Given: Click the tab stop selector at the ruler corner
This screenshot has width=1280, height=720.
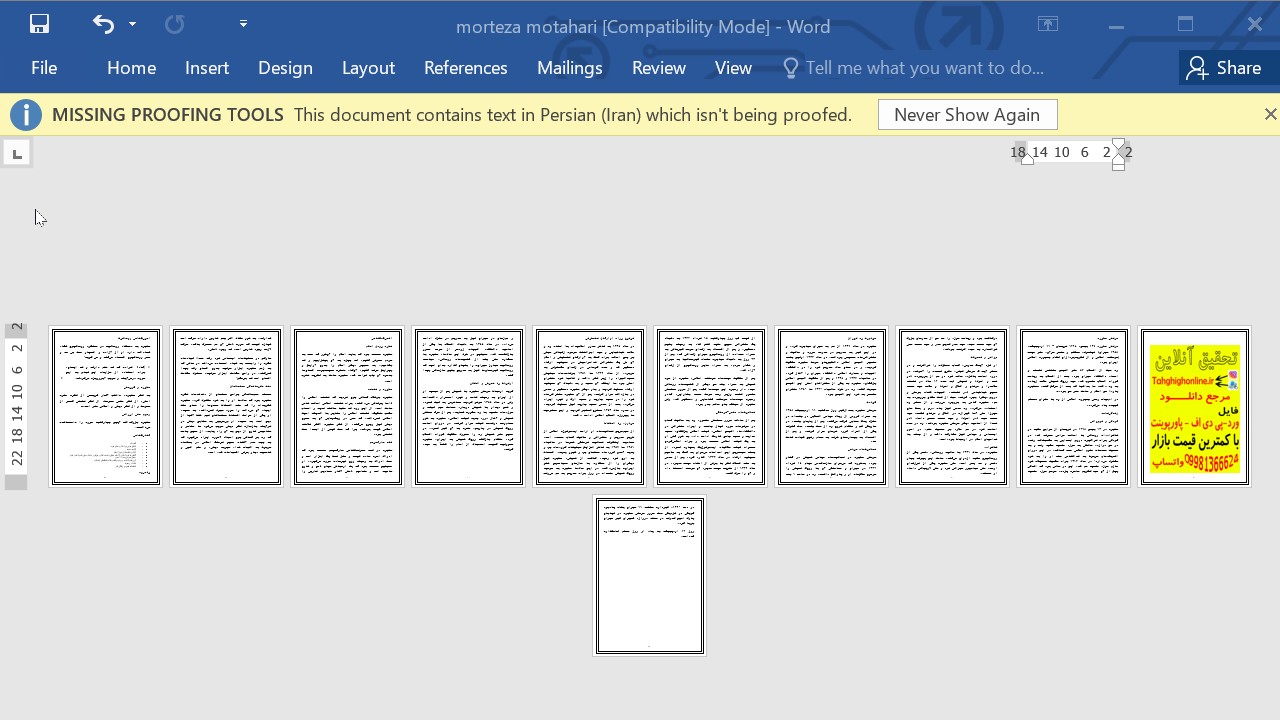Looking at the screenshot, I should [x=17, y=153].
